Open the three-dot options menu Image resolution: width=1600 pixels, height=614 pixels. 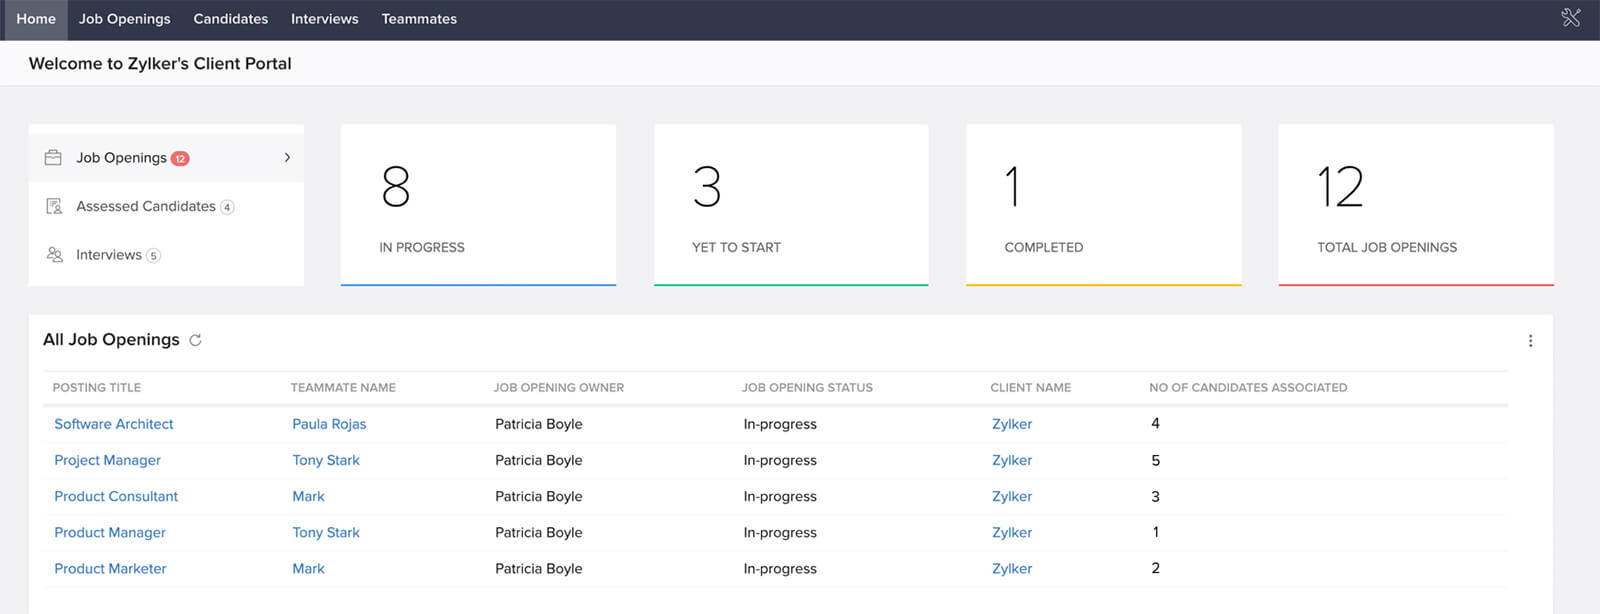pyautogui.click(x=1530, y=341)
